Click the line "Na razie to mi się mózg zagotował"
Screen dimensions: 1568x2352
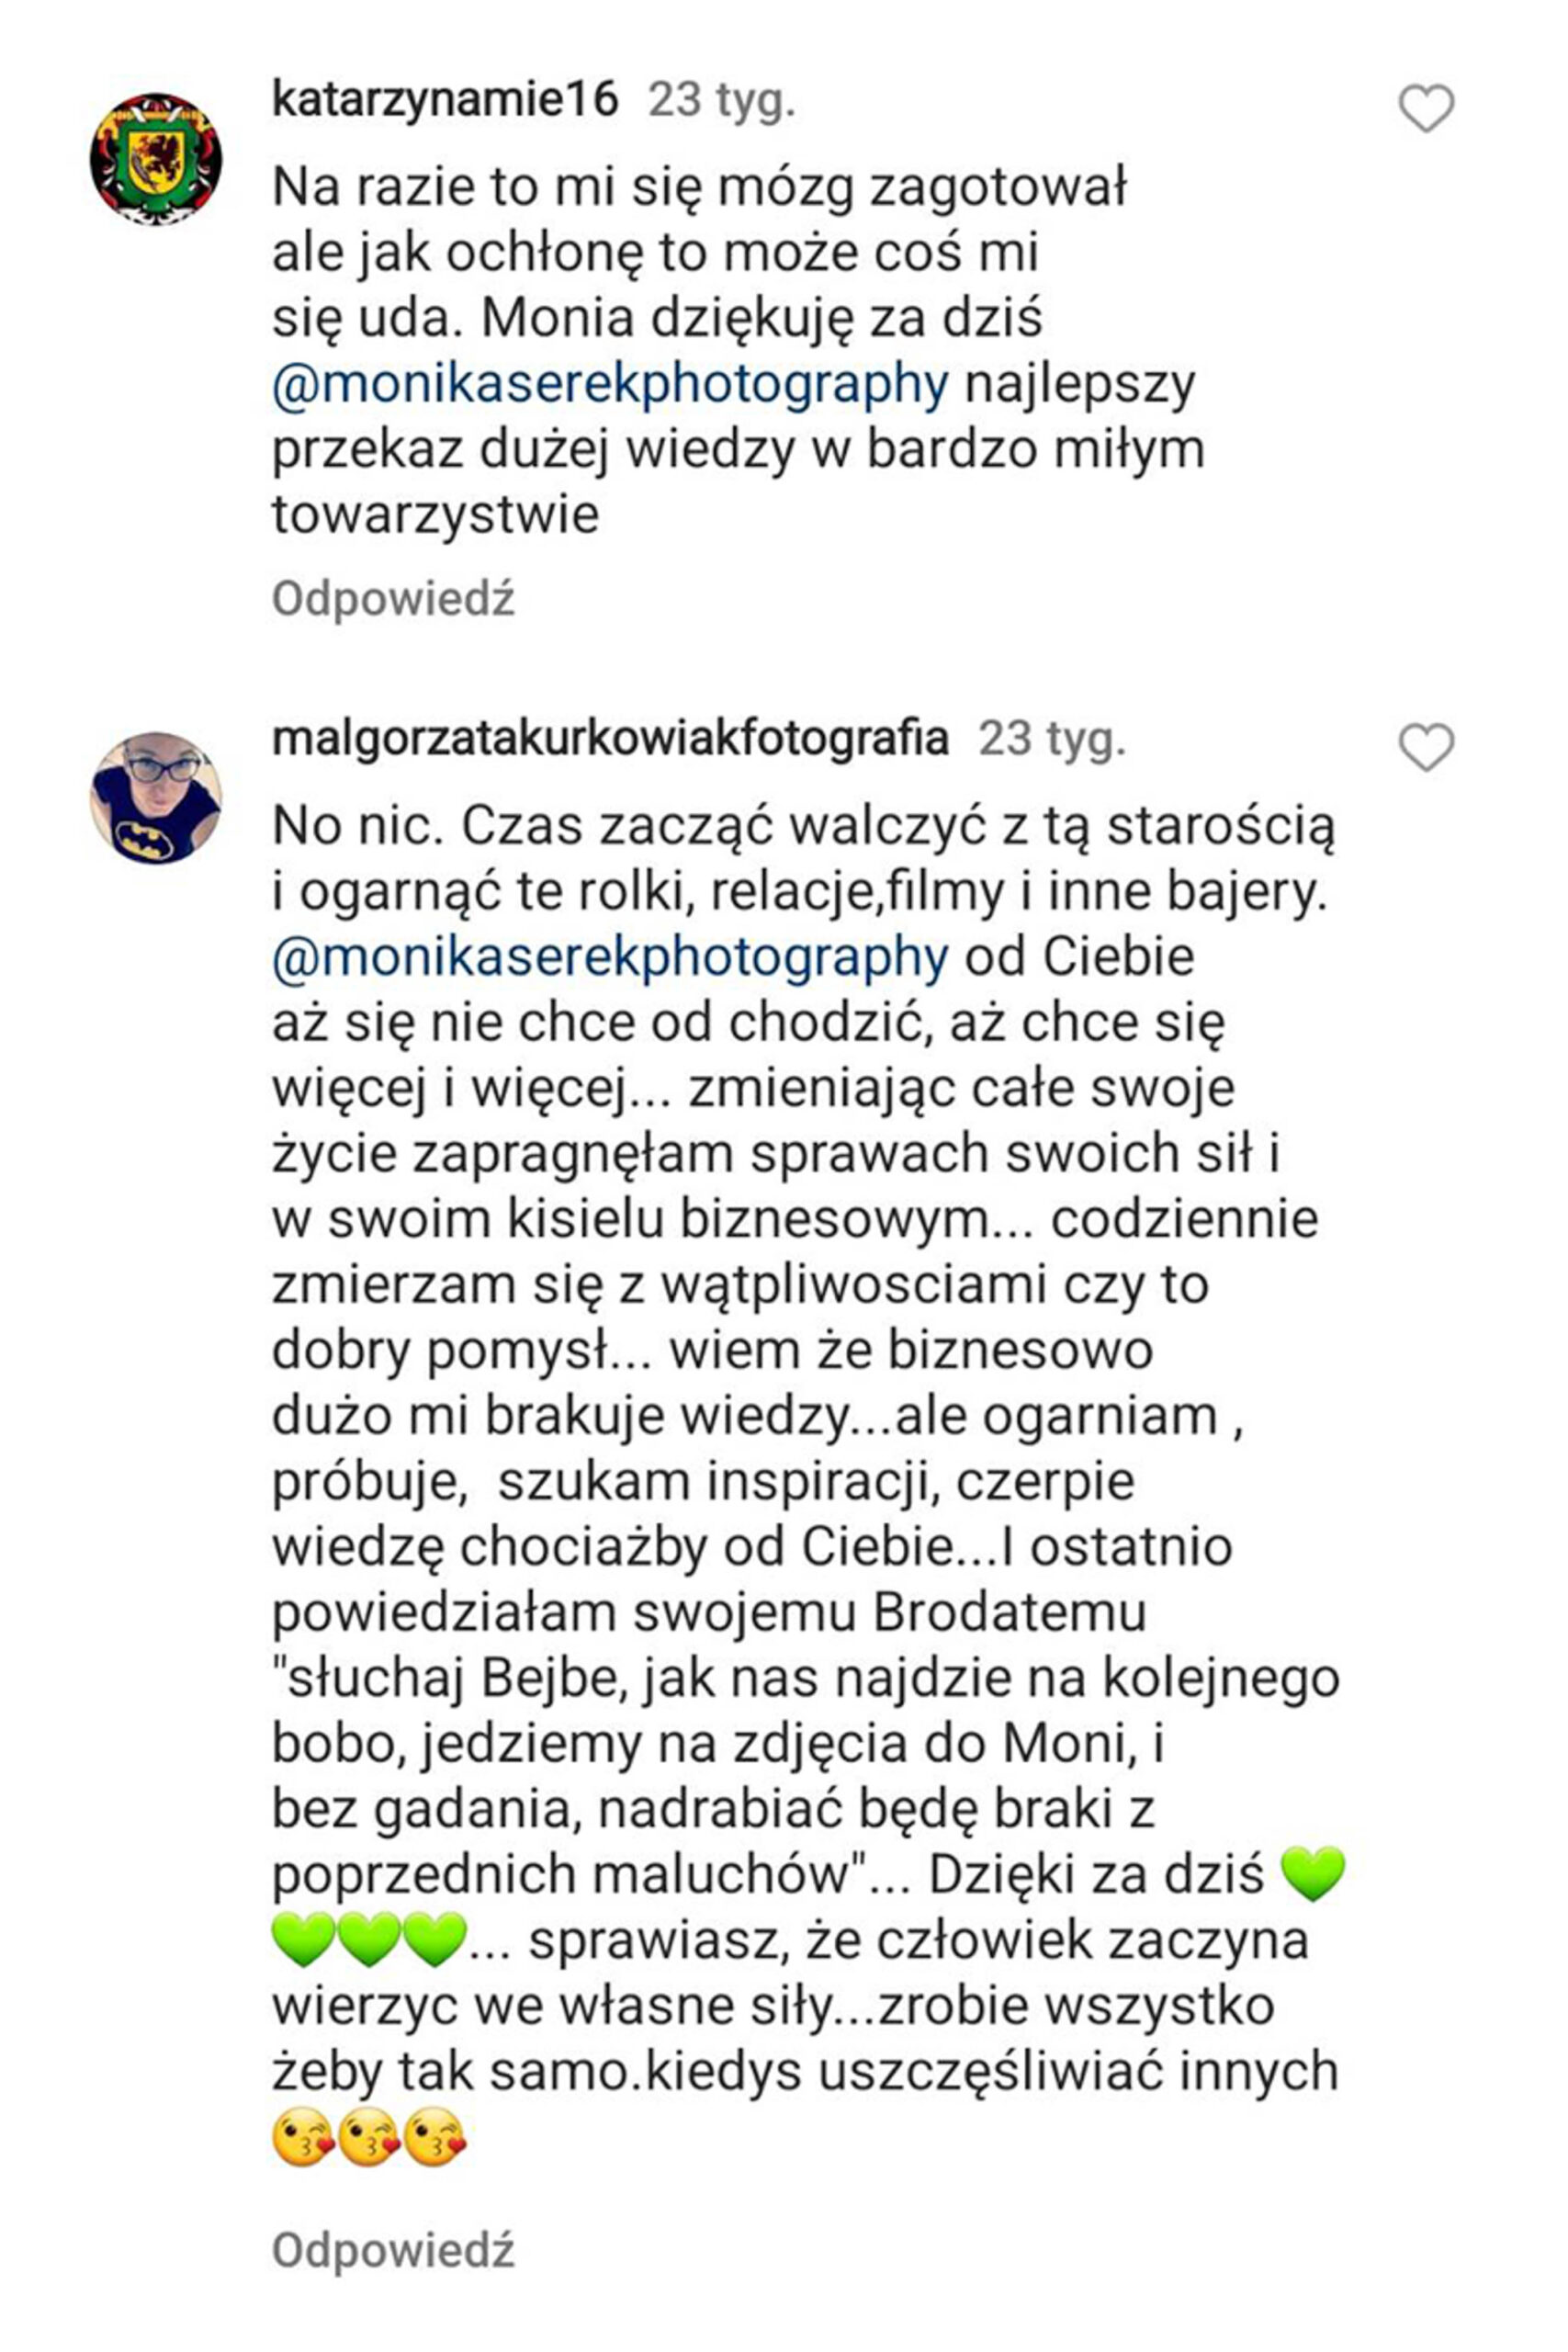pos(700,187)
